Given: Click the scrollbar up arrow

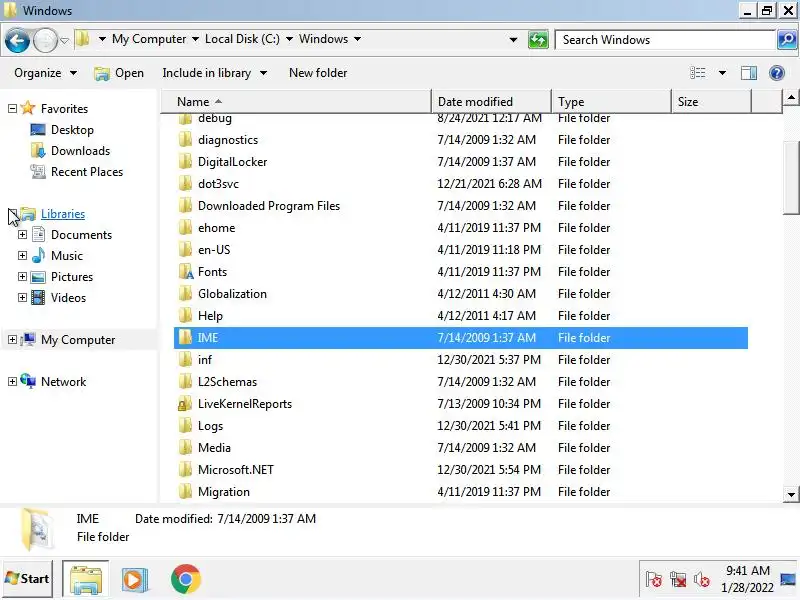Looking at the screenshot, I should (x=791, y=97).
